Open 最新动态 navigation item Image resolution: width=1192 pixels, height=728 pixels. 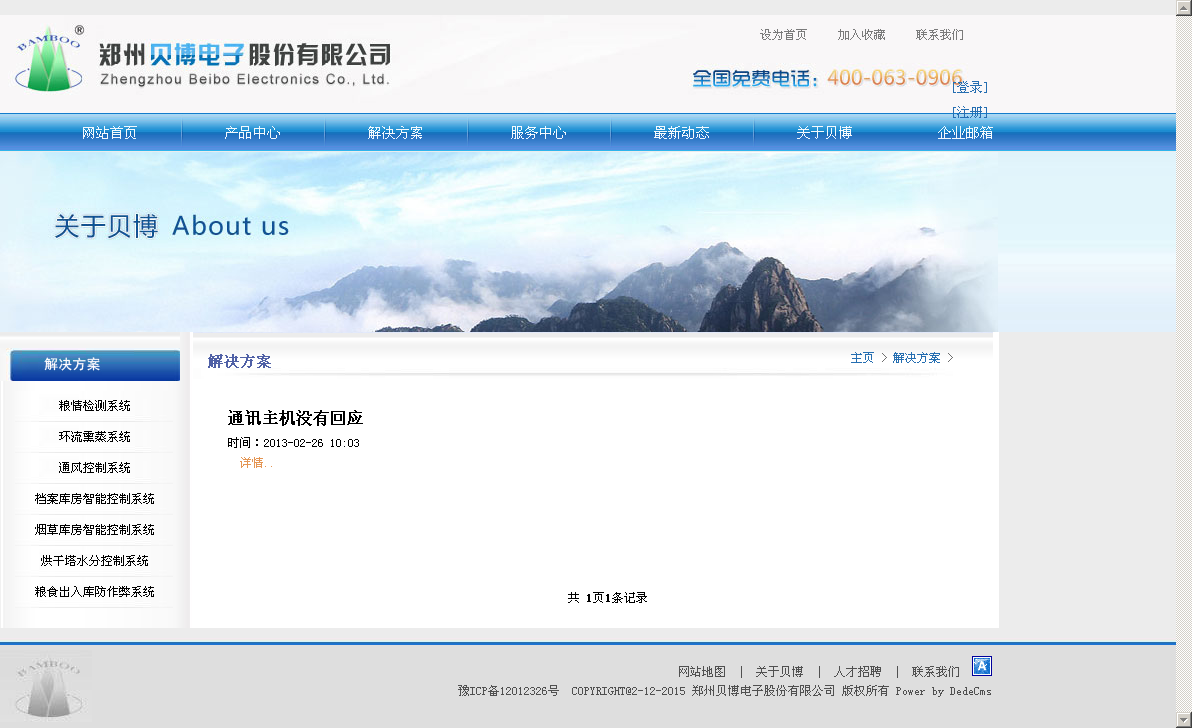(681, 133)
